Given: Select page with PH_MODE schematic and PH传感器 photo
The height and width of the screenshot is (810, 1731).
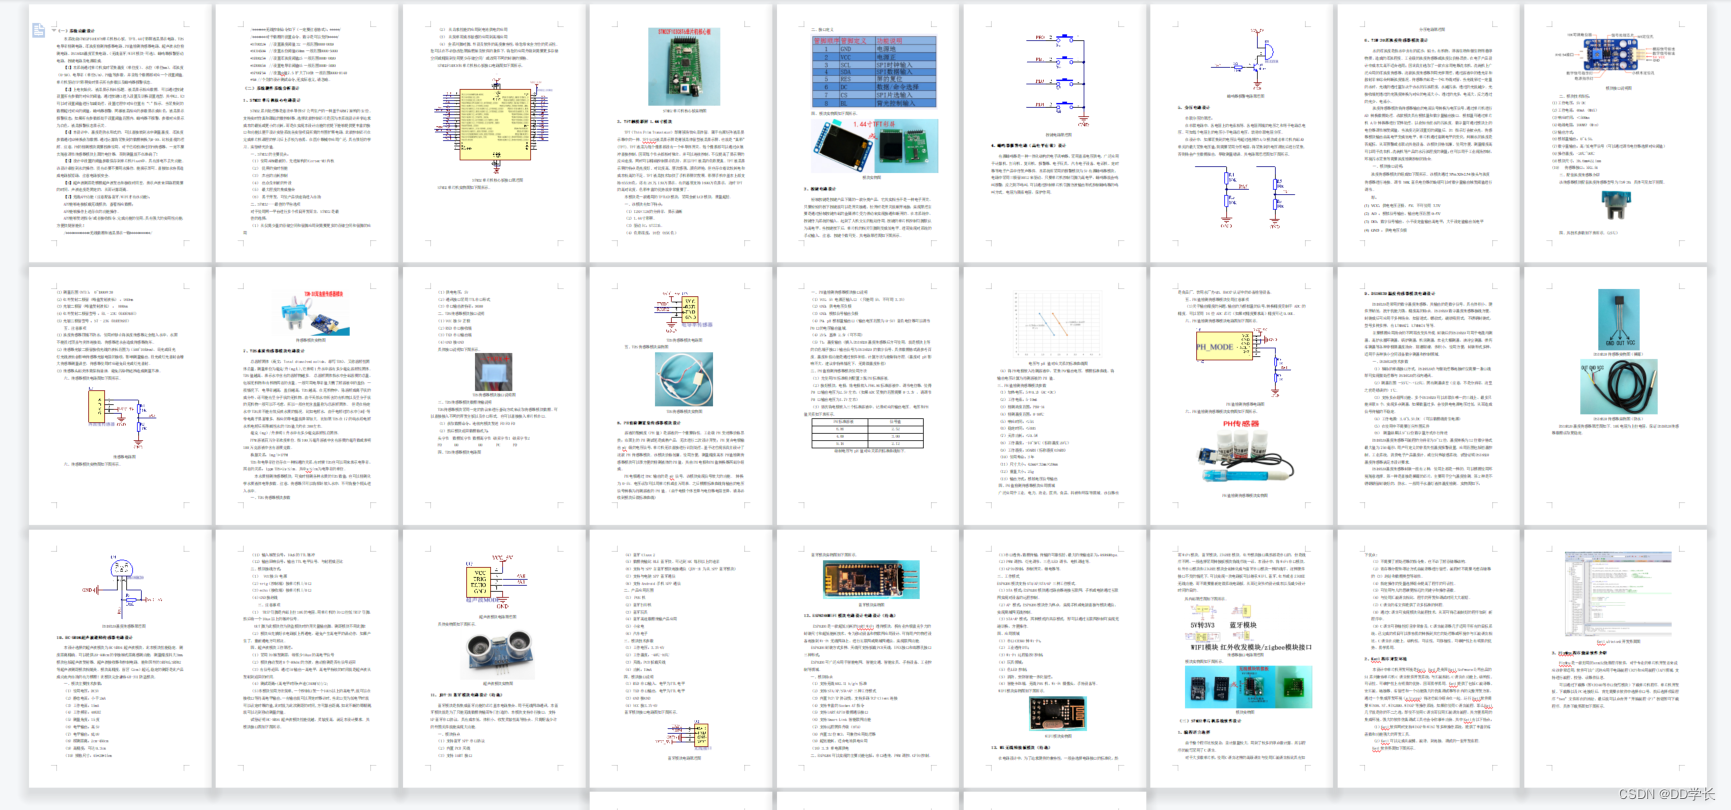Looking at the screenshot, I should coord(1243,396).
